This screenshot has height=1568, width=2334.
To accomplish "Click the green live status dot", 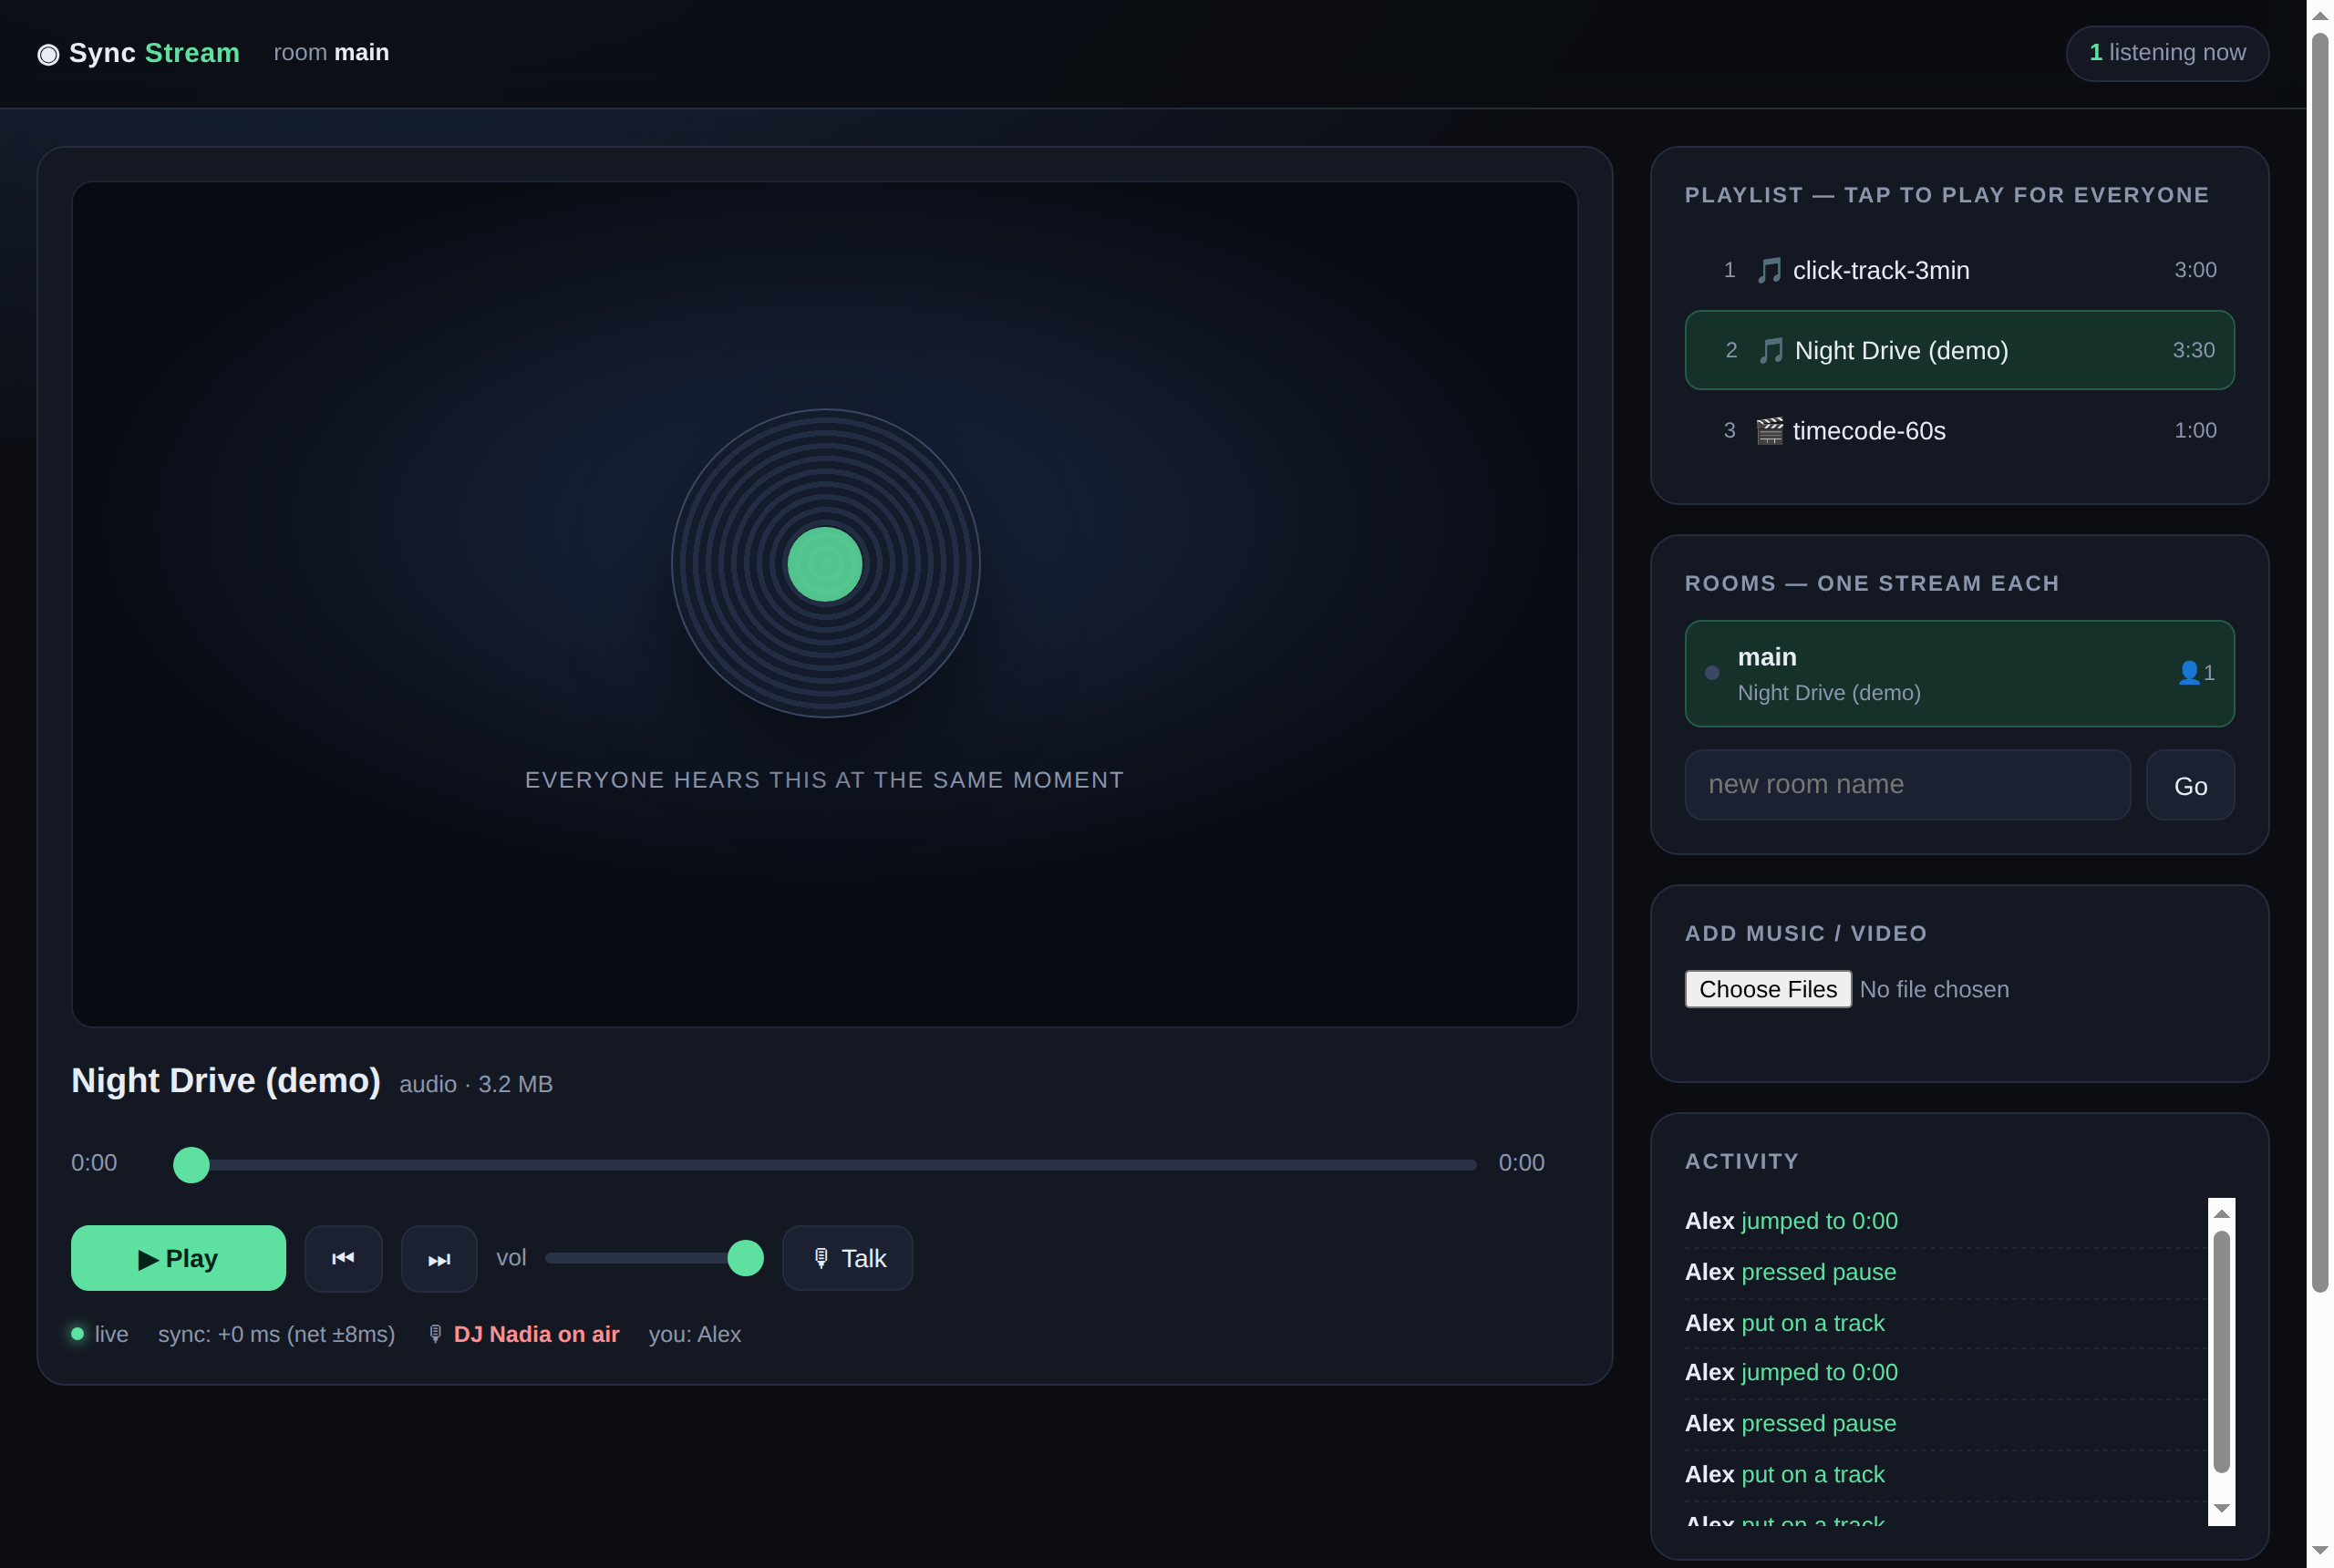I will click(x=77, y=1334).
